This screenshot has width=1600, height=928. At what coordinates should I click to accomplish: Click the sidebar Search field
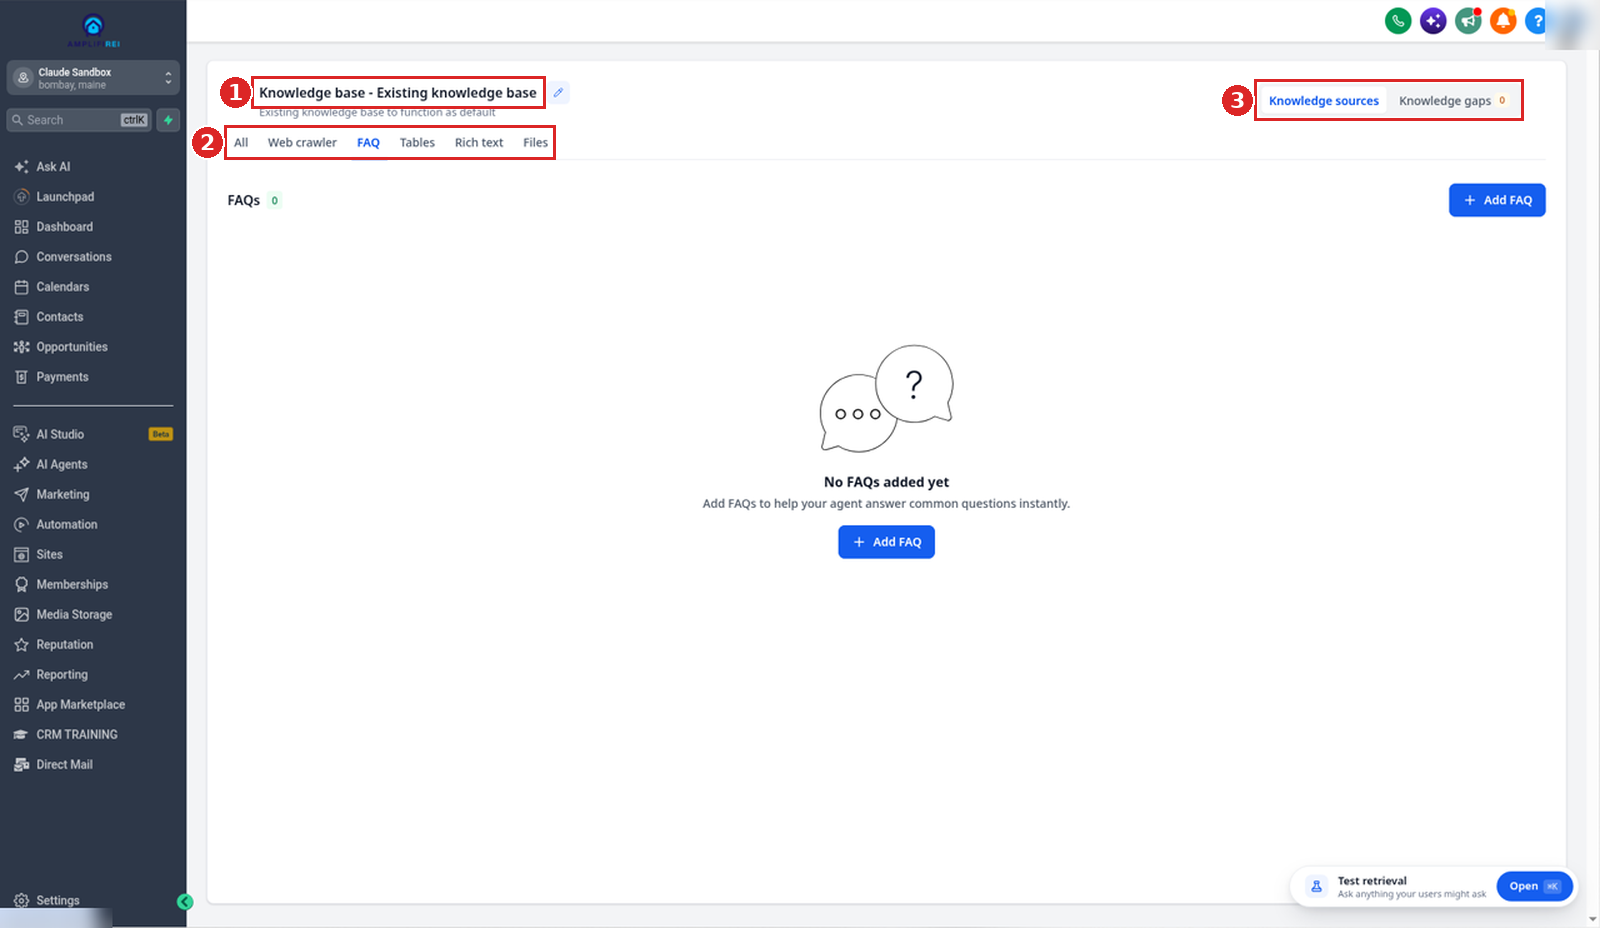click(x=79, y=120)
